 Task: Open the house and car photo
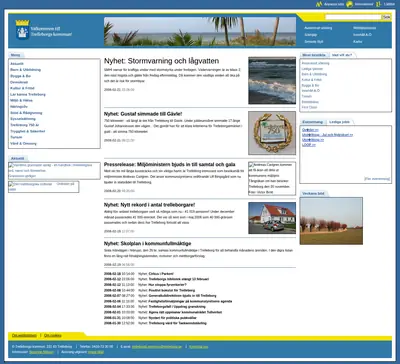point(272,218)
